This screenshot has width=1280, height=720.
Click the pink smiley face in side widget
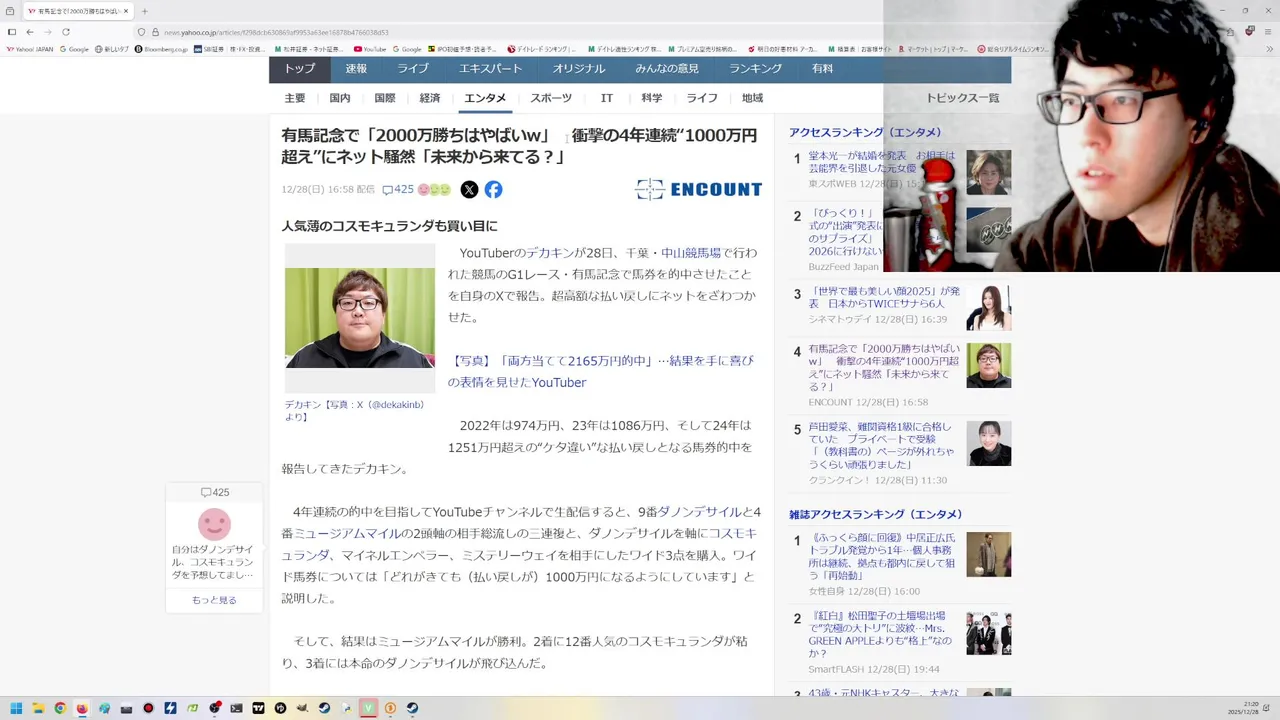click(x=214, y=523)
